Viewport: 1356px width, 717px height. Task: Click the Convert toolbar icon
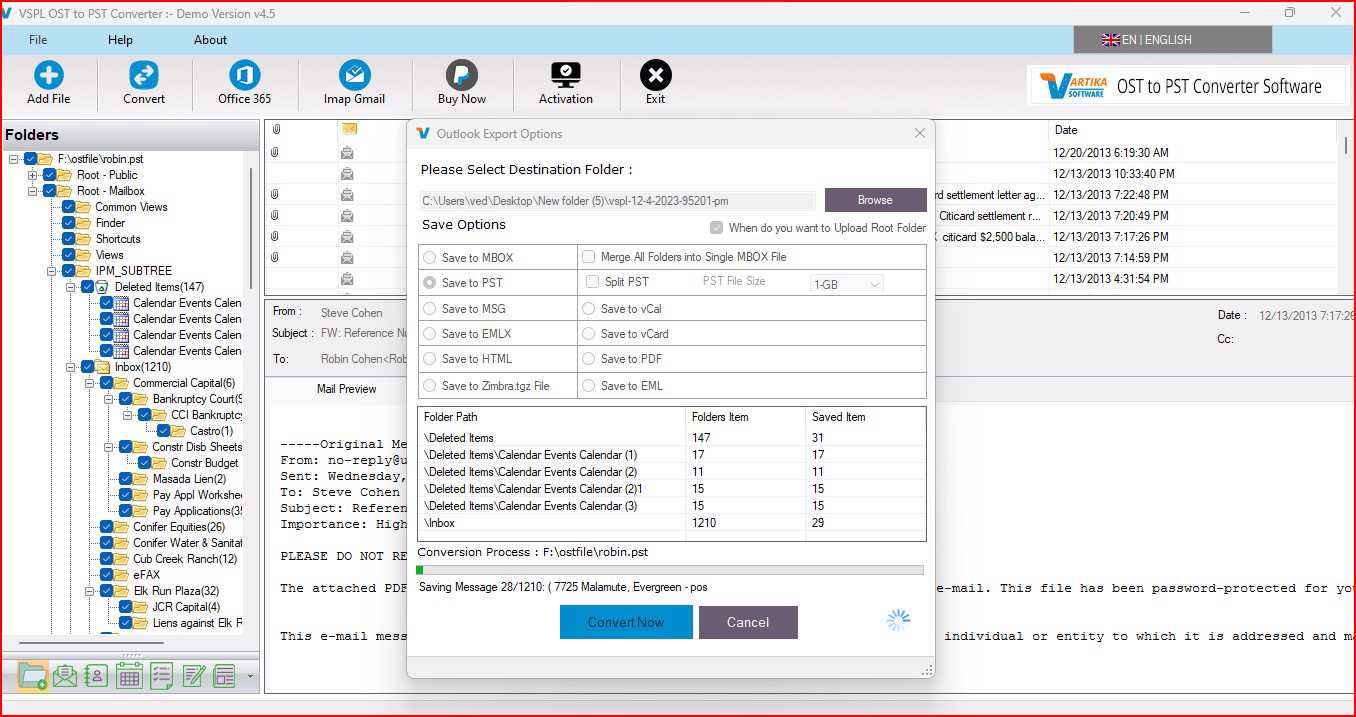point(144,76)
